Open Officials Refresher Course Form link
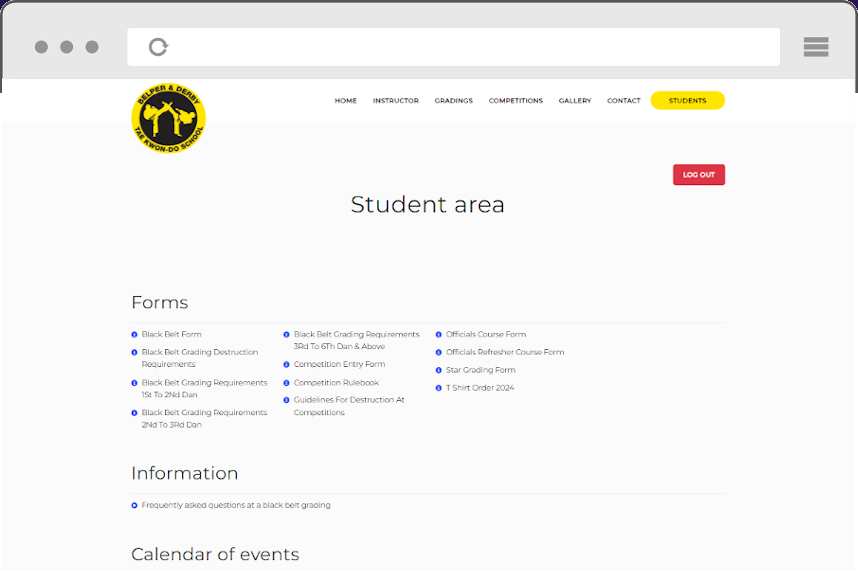Viewport: 858px width, 572px height. [504, 353]
